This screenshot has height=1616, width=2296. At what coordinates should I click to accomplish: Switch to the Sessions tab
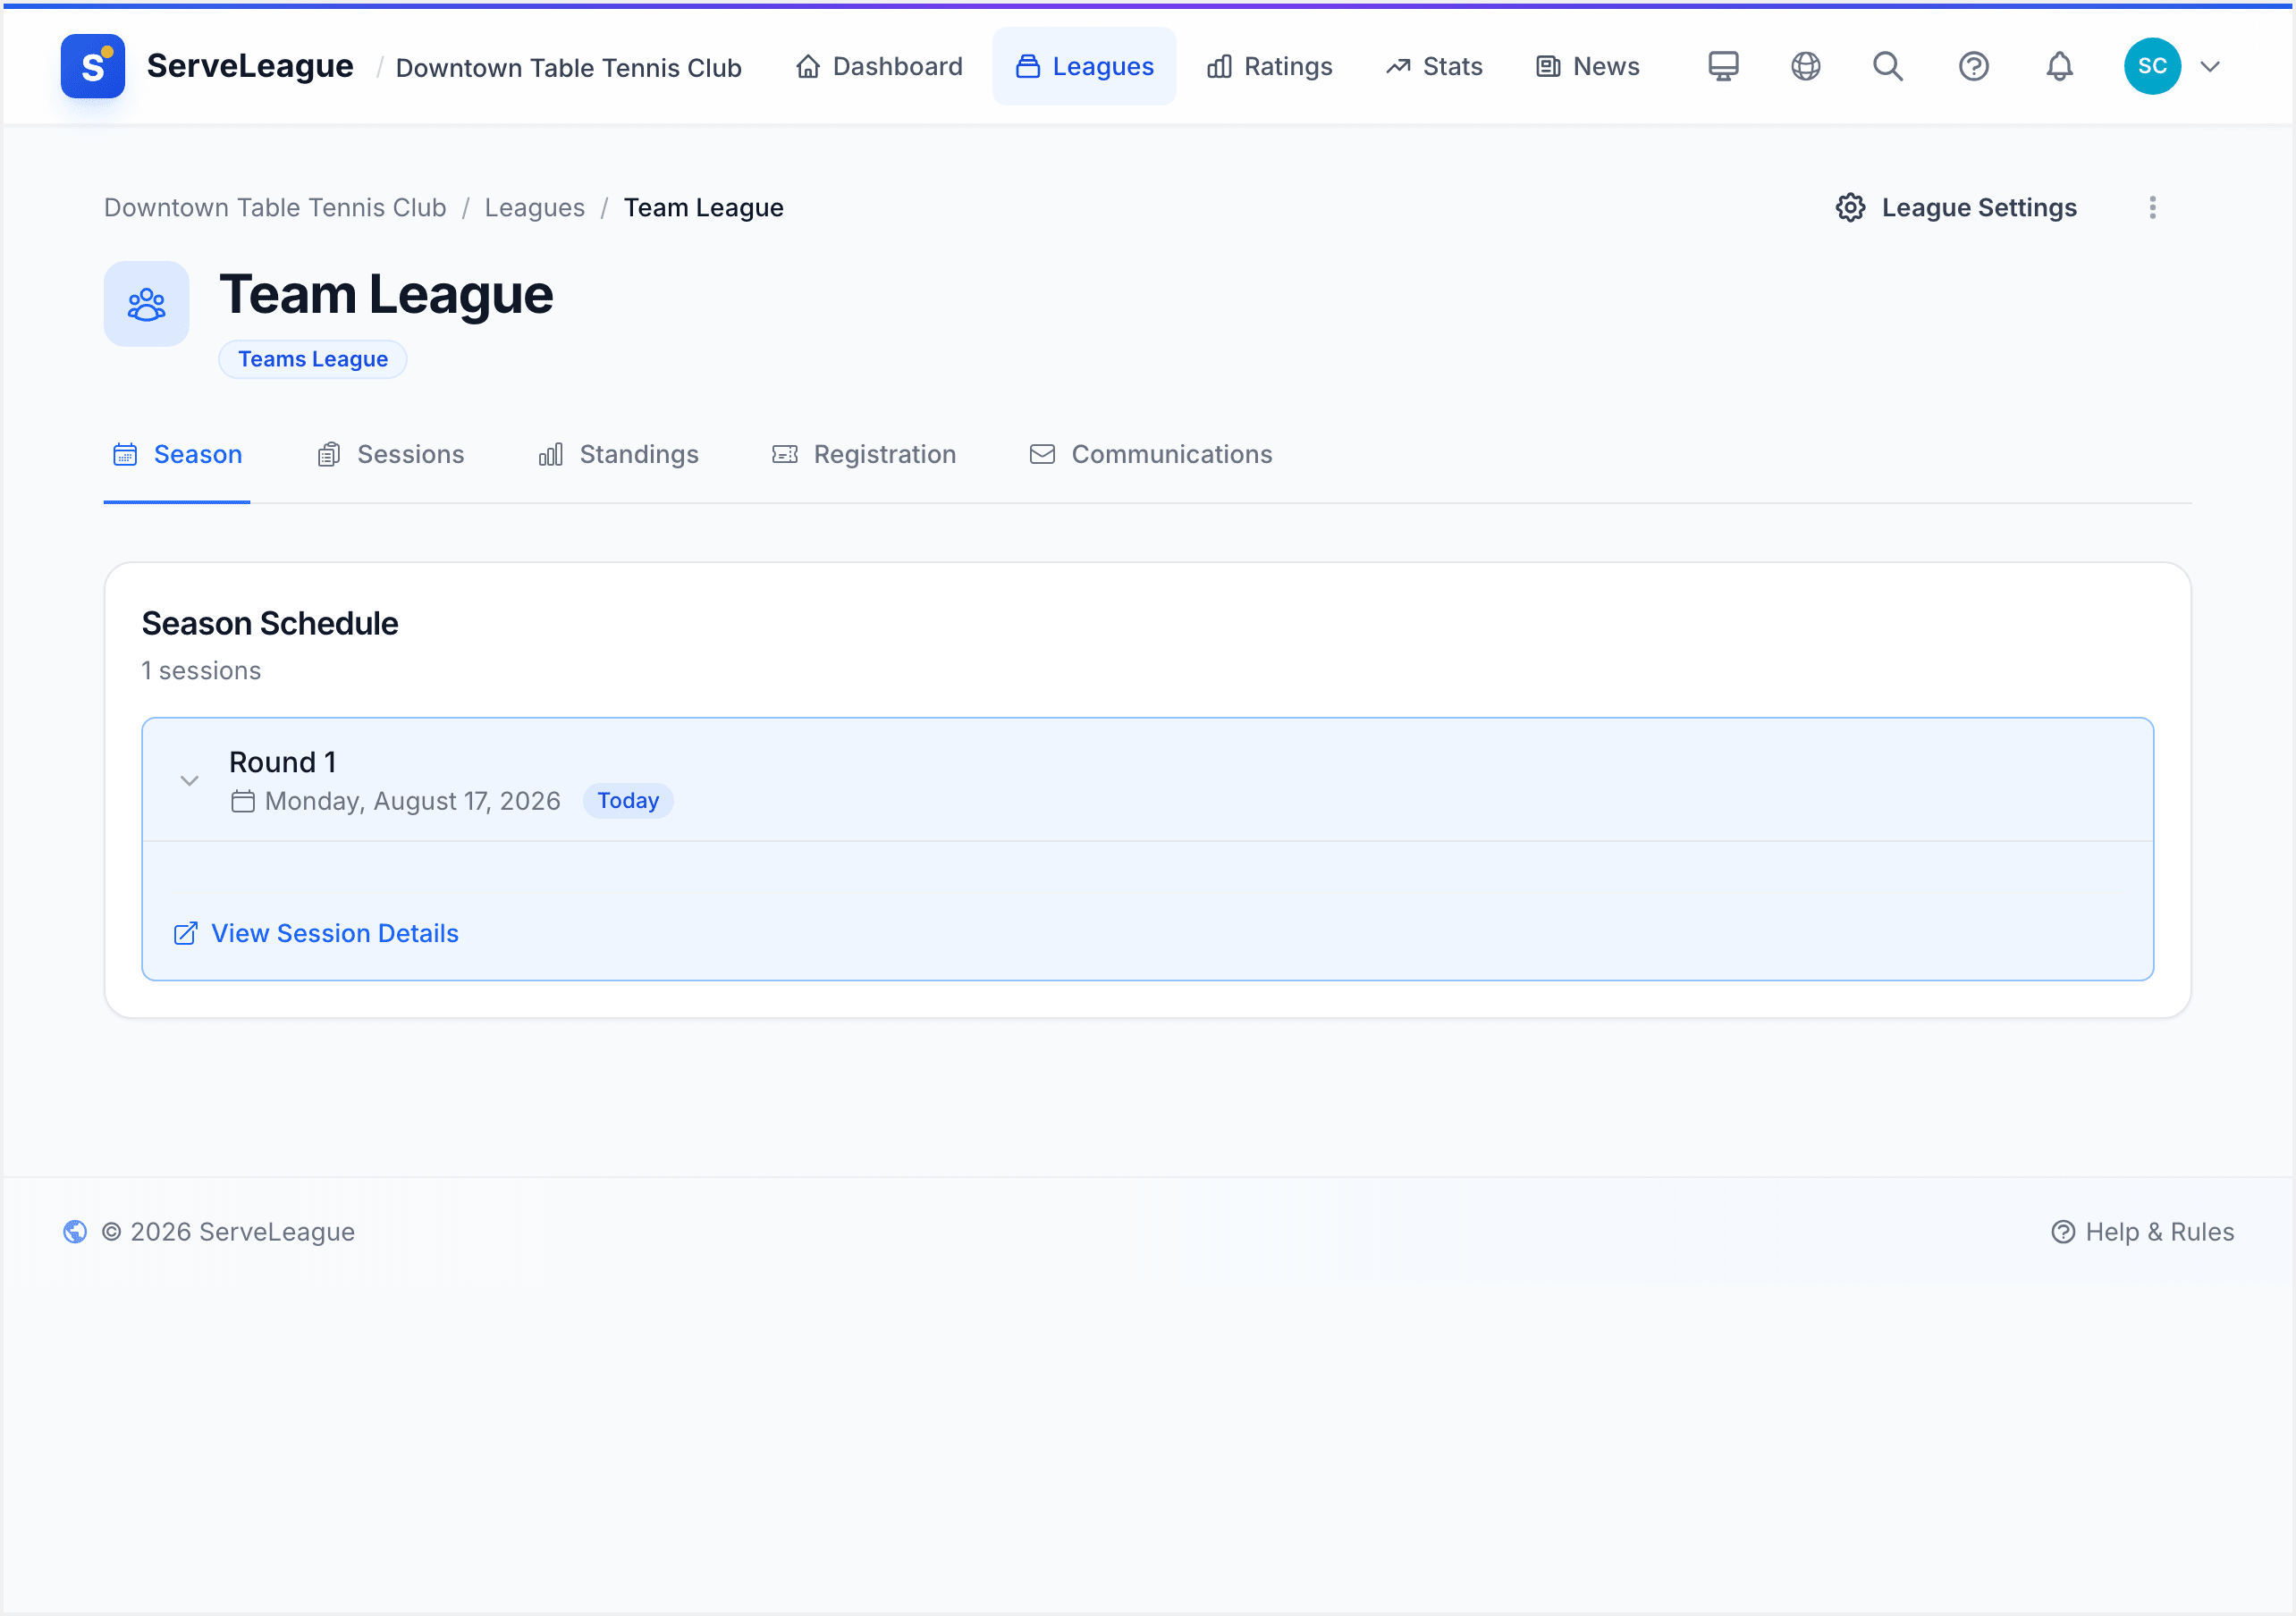[x=391, y=454]
